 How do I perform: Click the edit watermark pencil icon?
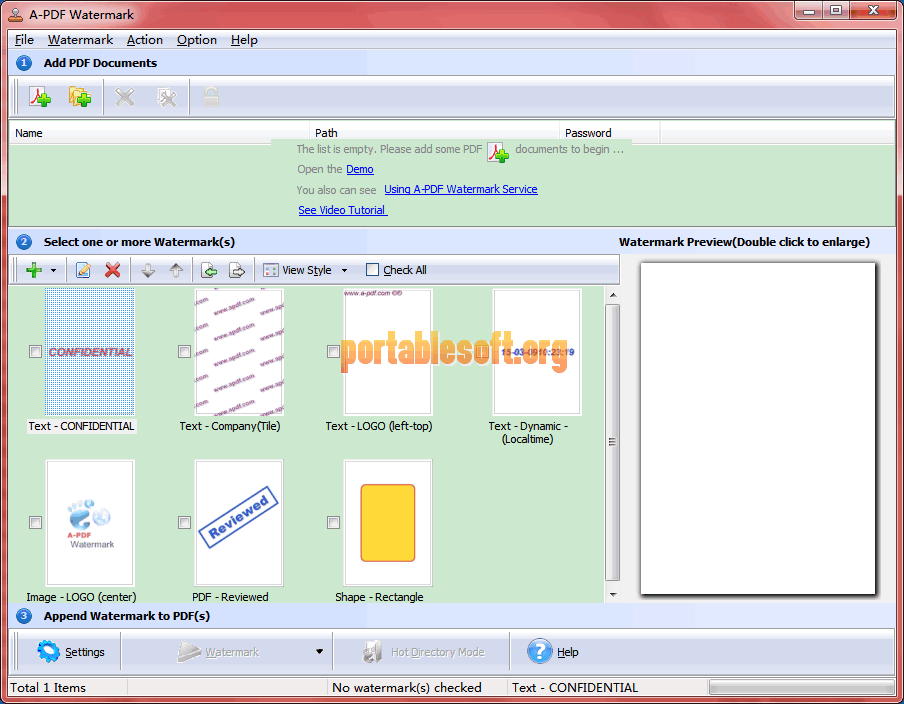[84, 270]
